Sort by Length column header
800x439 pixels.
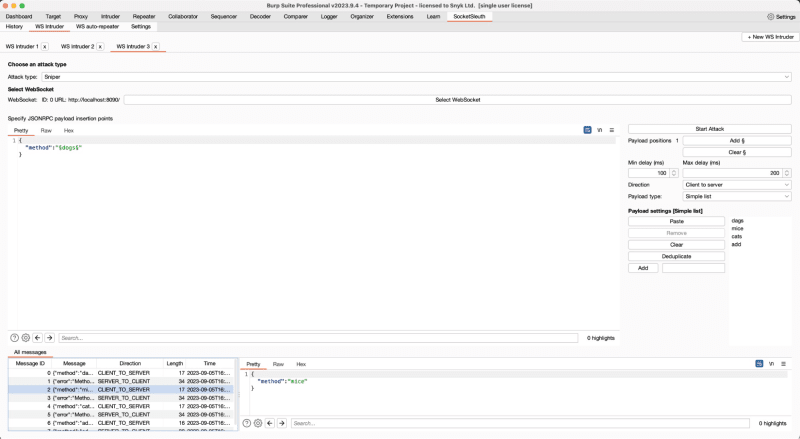[174, 363]
